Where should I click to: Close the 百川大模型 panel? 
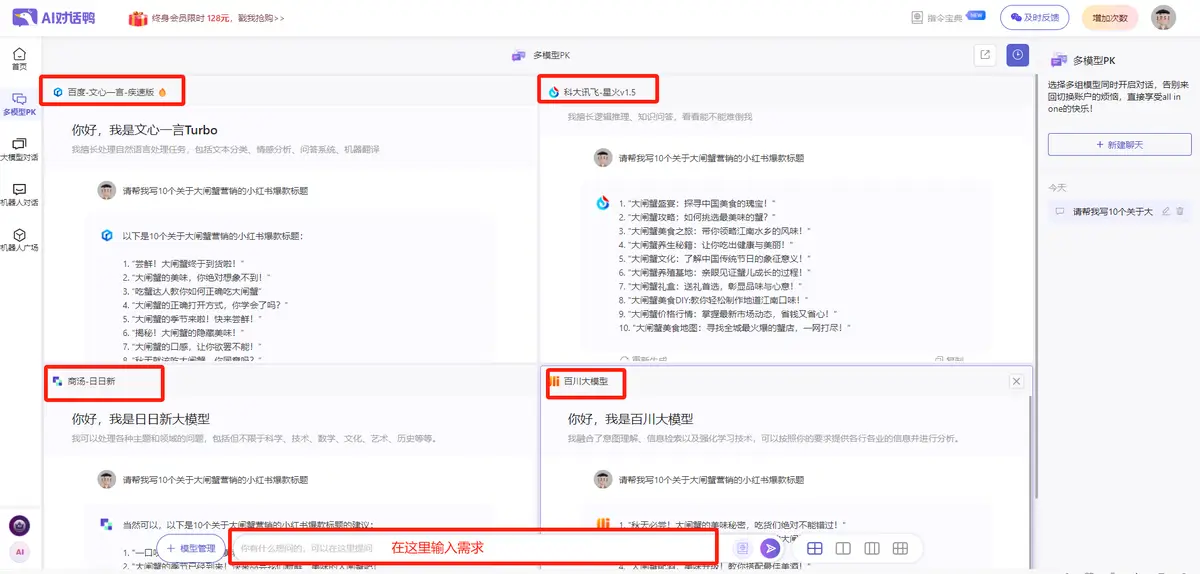click(x=1017, y=381)
